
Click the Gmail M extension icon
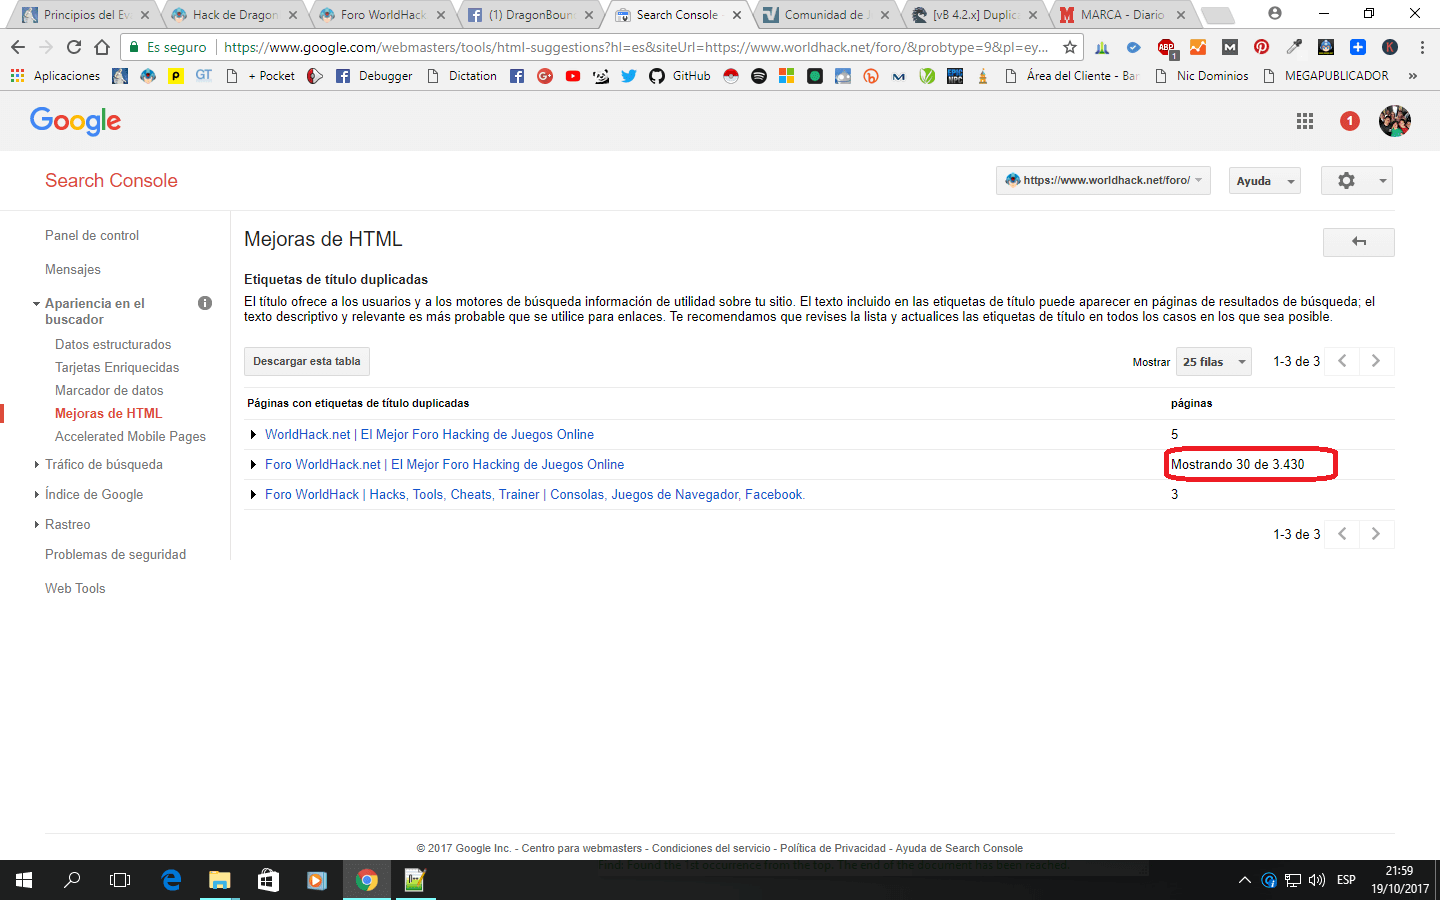click(1230, 47)
